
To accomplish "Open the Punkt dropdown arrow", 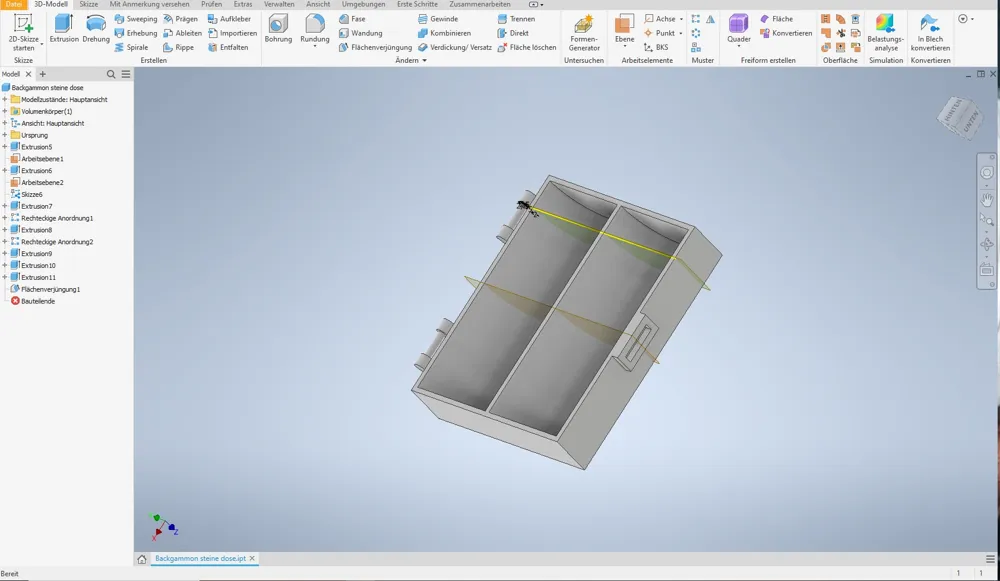I will pos(681,33).
